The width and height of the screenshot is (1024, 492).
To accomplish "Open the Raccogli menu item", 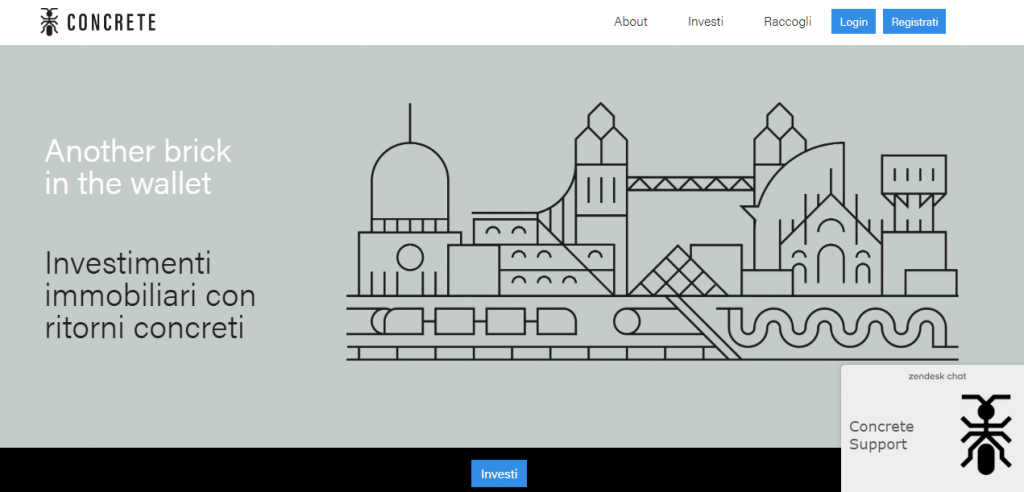I will [788, 22].
